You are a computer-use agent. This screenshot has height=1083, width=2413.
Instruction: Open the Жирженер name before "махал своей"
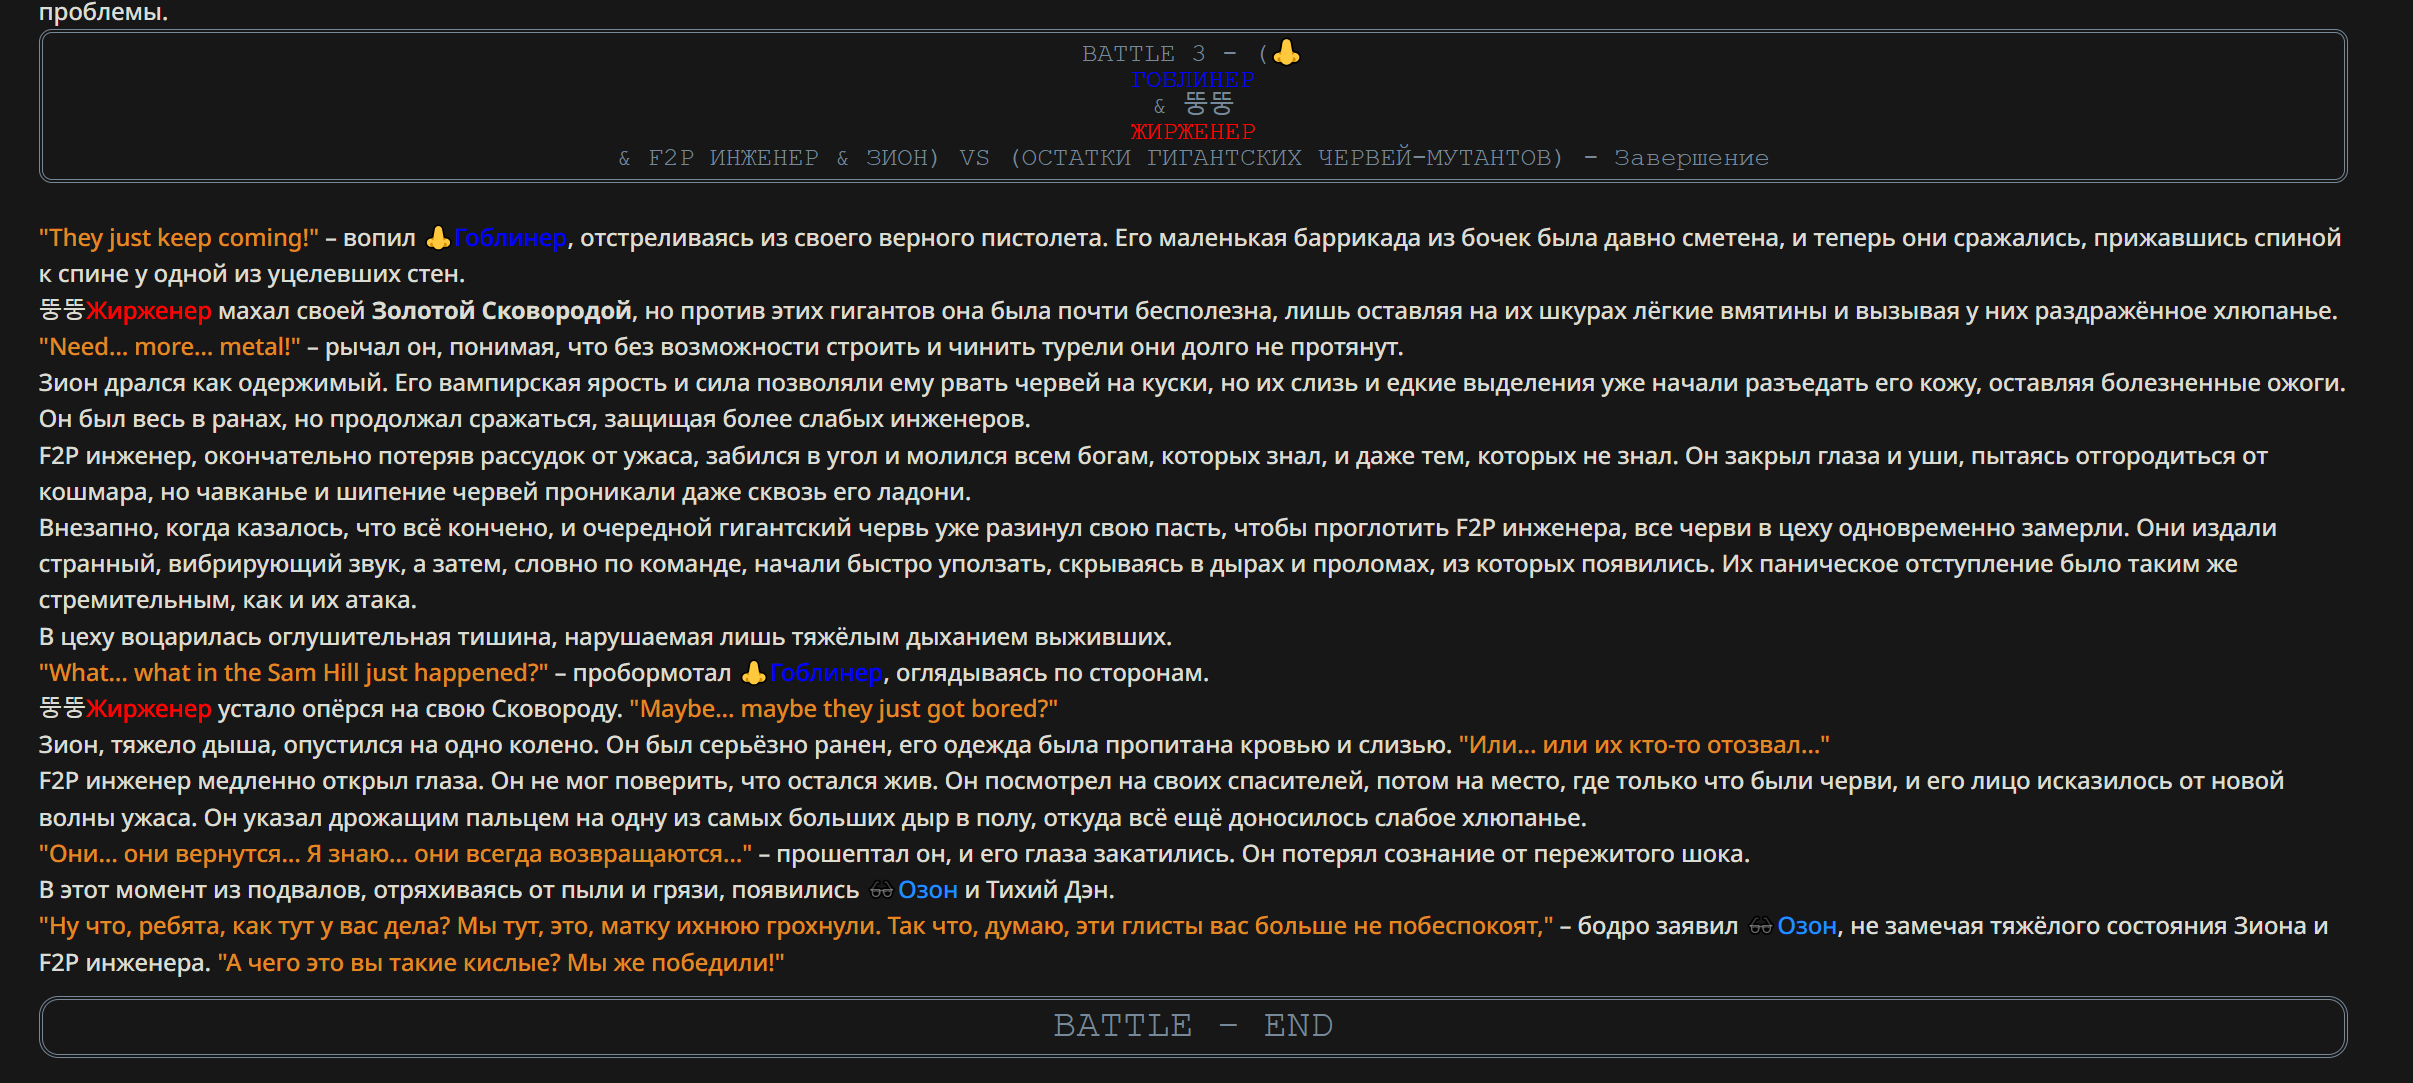149,311
